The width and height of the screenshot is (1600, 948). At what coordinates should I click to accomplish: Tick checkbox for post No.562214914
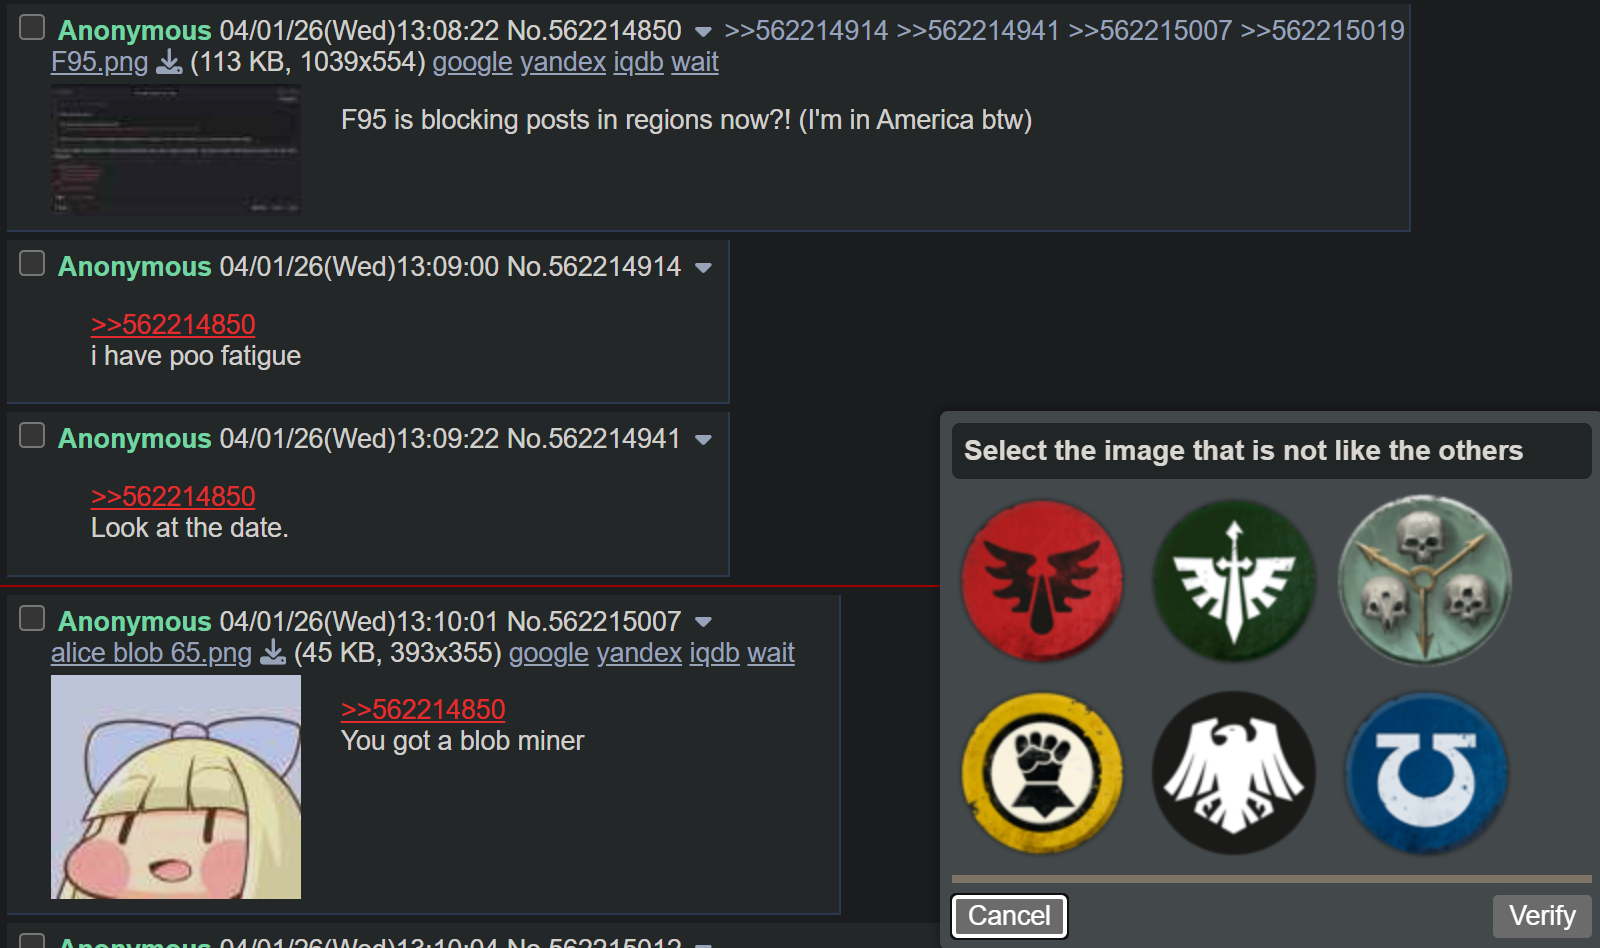coord(32,263)
